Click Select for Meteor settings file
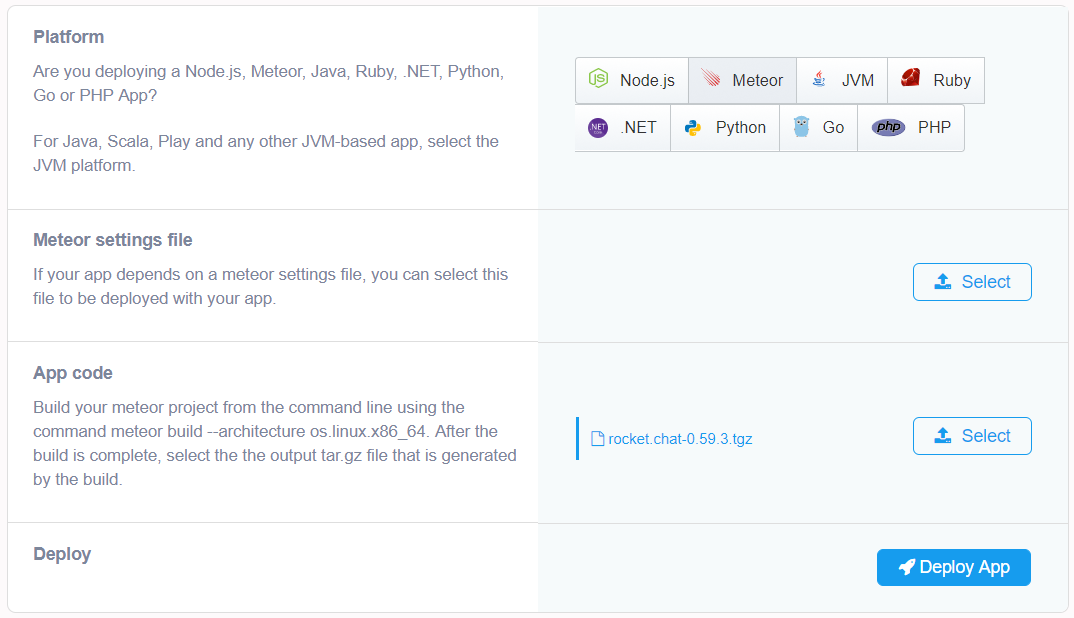The height and width of the screenshot is (618, 1074). point(972,282)
